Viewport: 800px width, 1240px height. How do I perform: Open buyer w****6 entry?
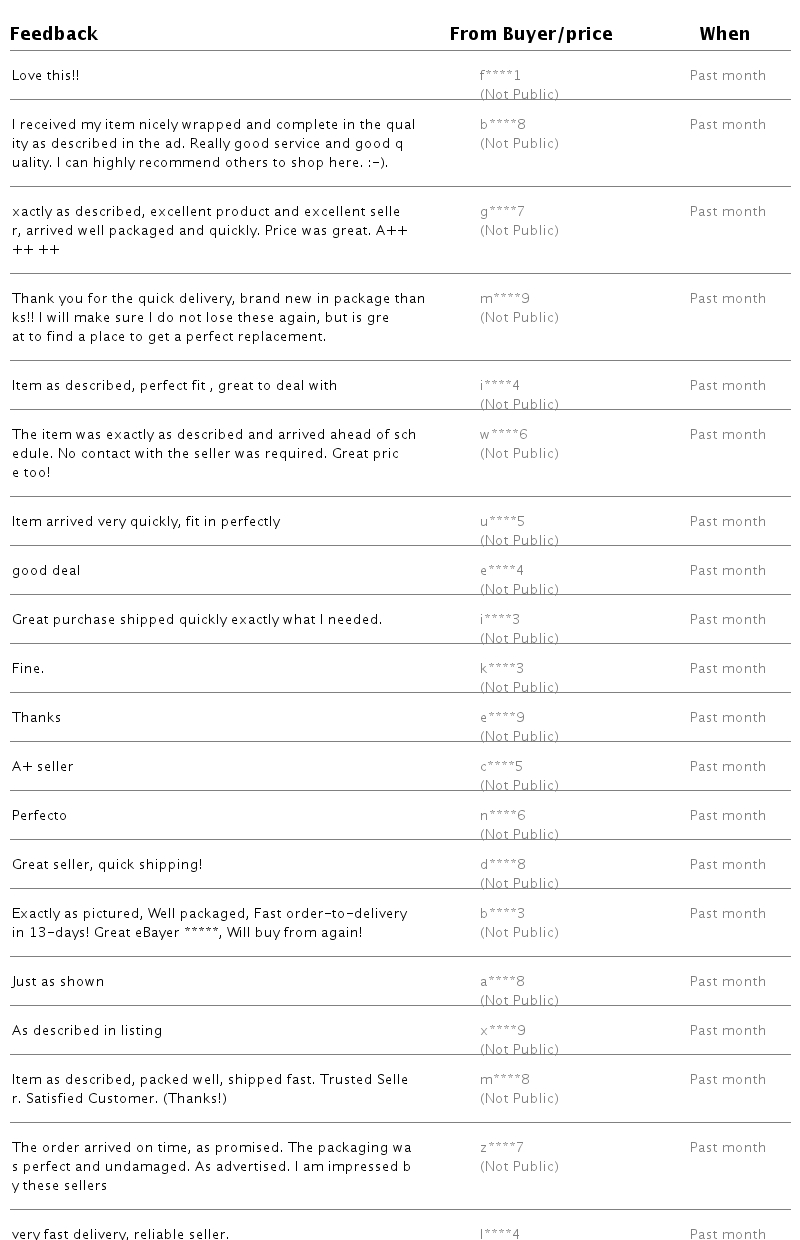tap(504, 434)
